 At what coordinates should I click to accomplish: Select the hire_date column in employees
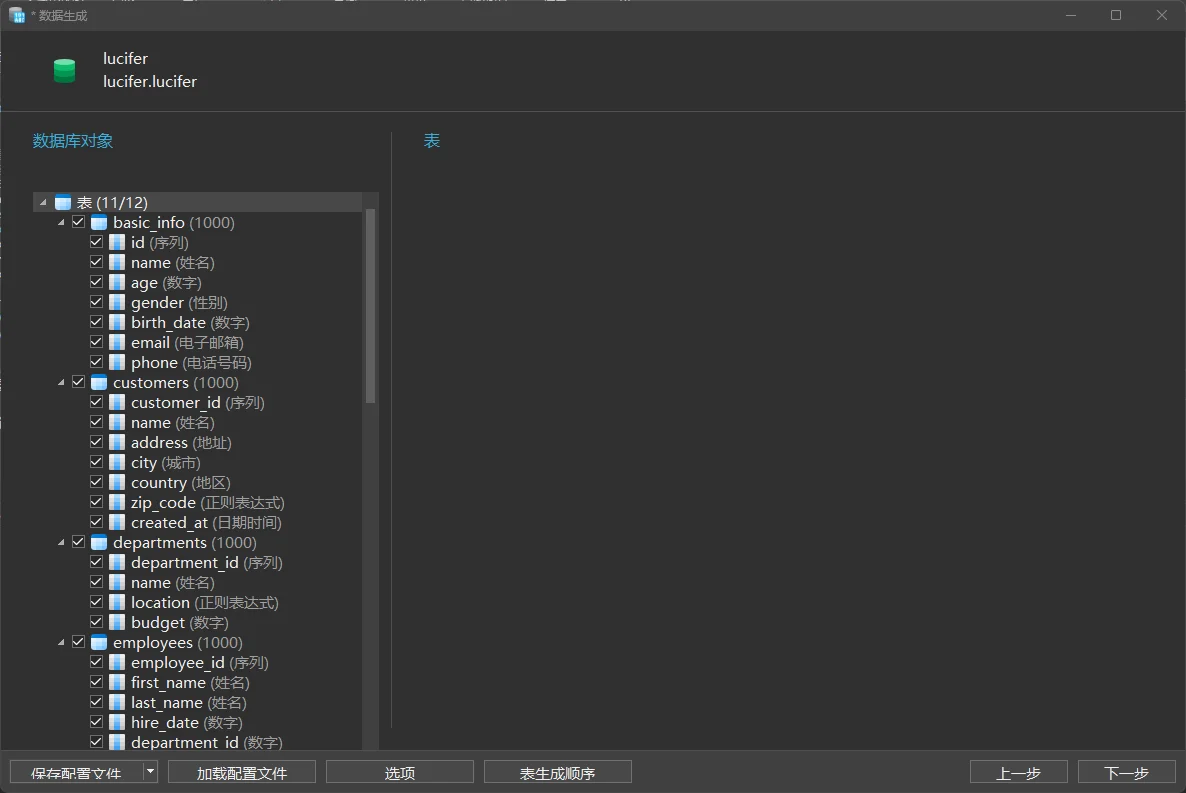click(x=166, y=723)
